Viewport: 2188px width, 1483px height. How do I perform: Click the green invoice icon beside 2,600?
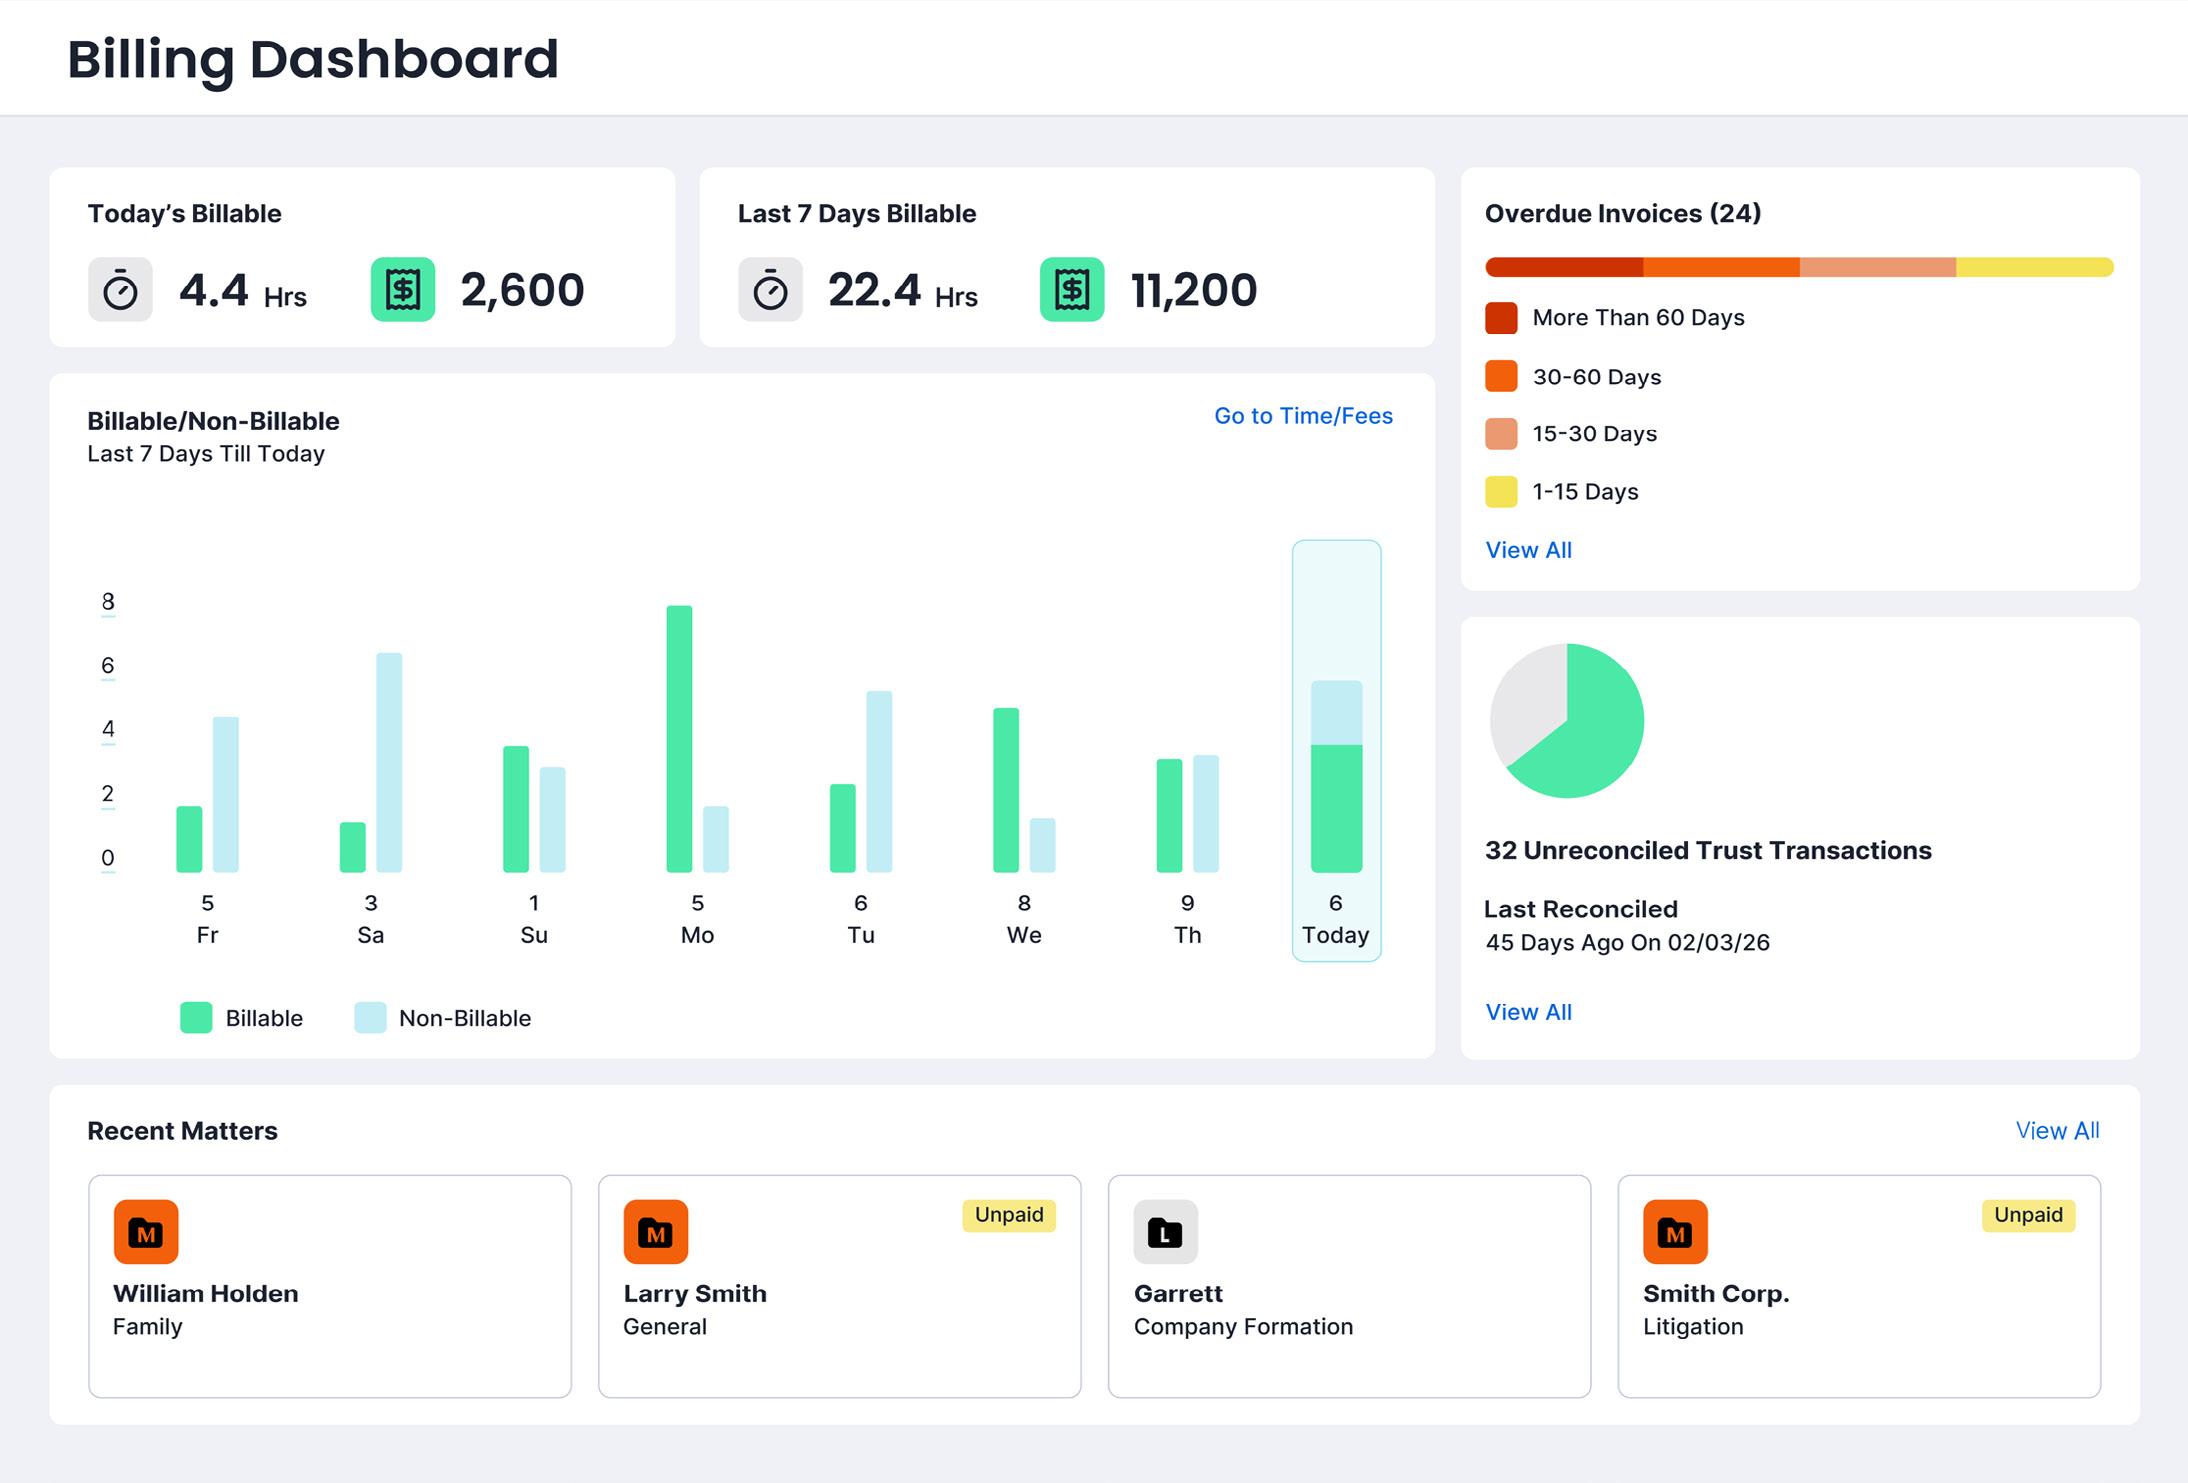tap(403, 290)
